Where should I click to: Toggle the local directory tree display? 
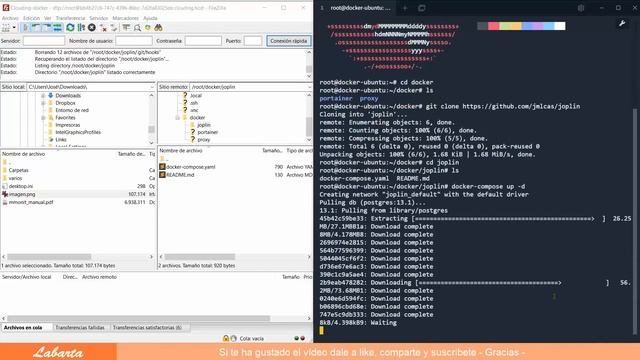[36, 28]
